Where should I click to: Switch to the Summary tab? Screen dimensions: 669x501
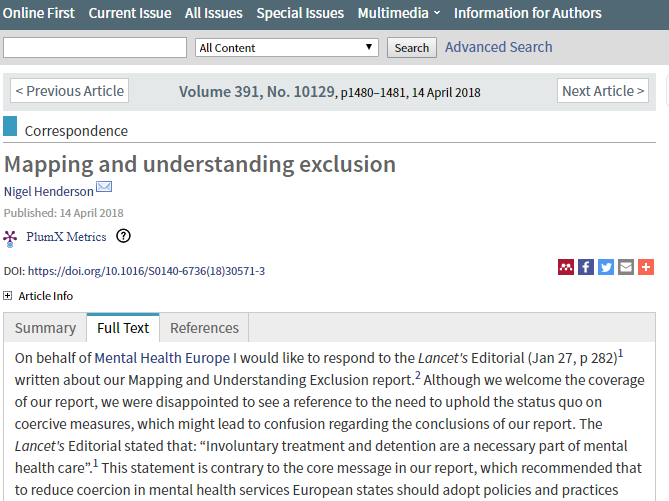[x=45, y=328]
